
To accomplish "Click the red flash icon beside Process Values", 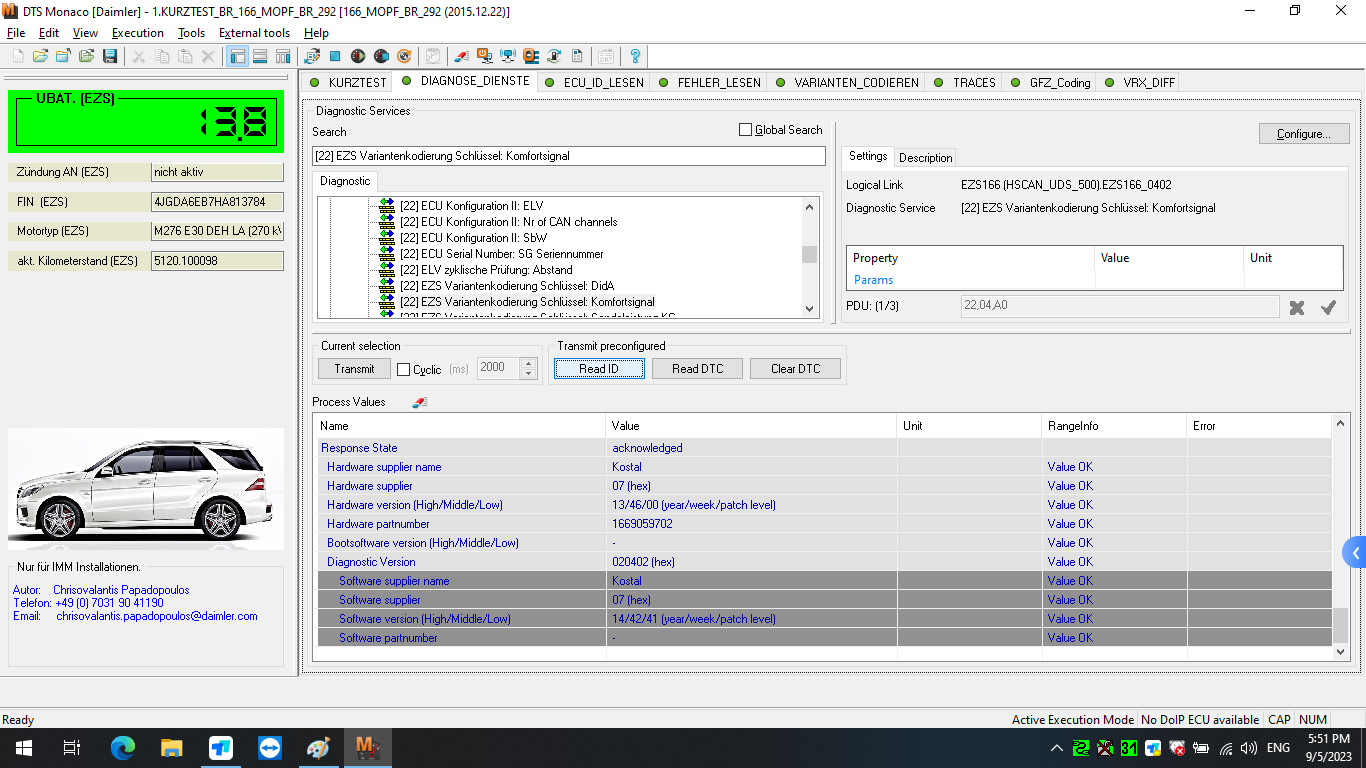I will pos(419,402).
